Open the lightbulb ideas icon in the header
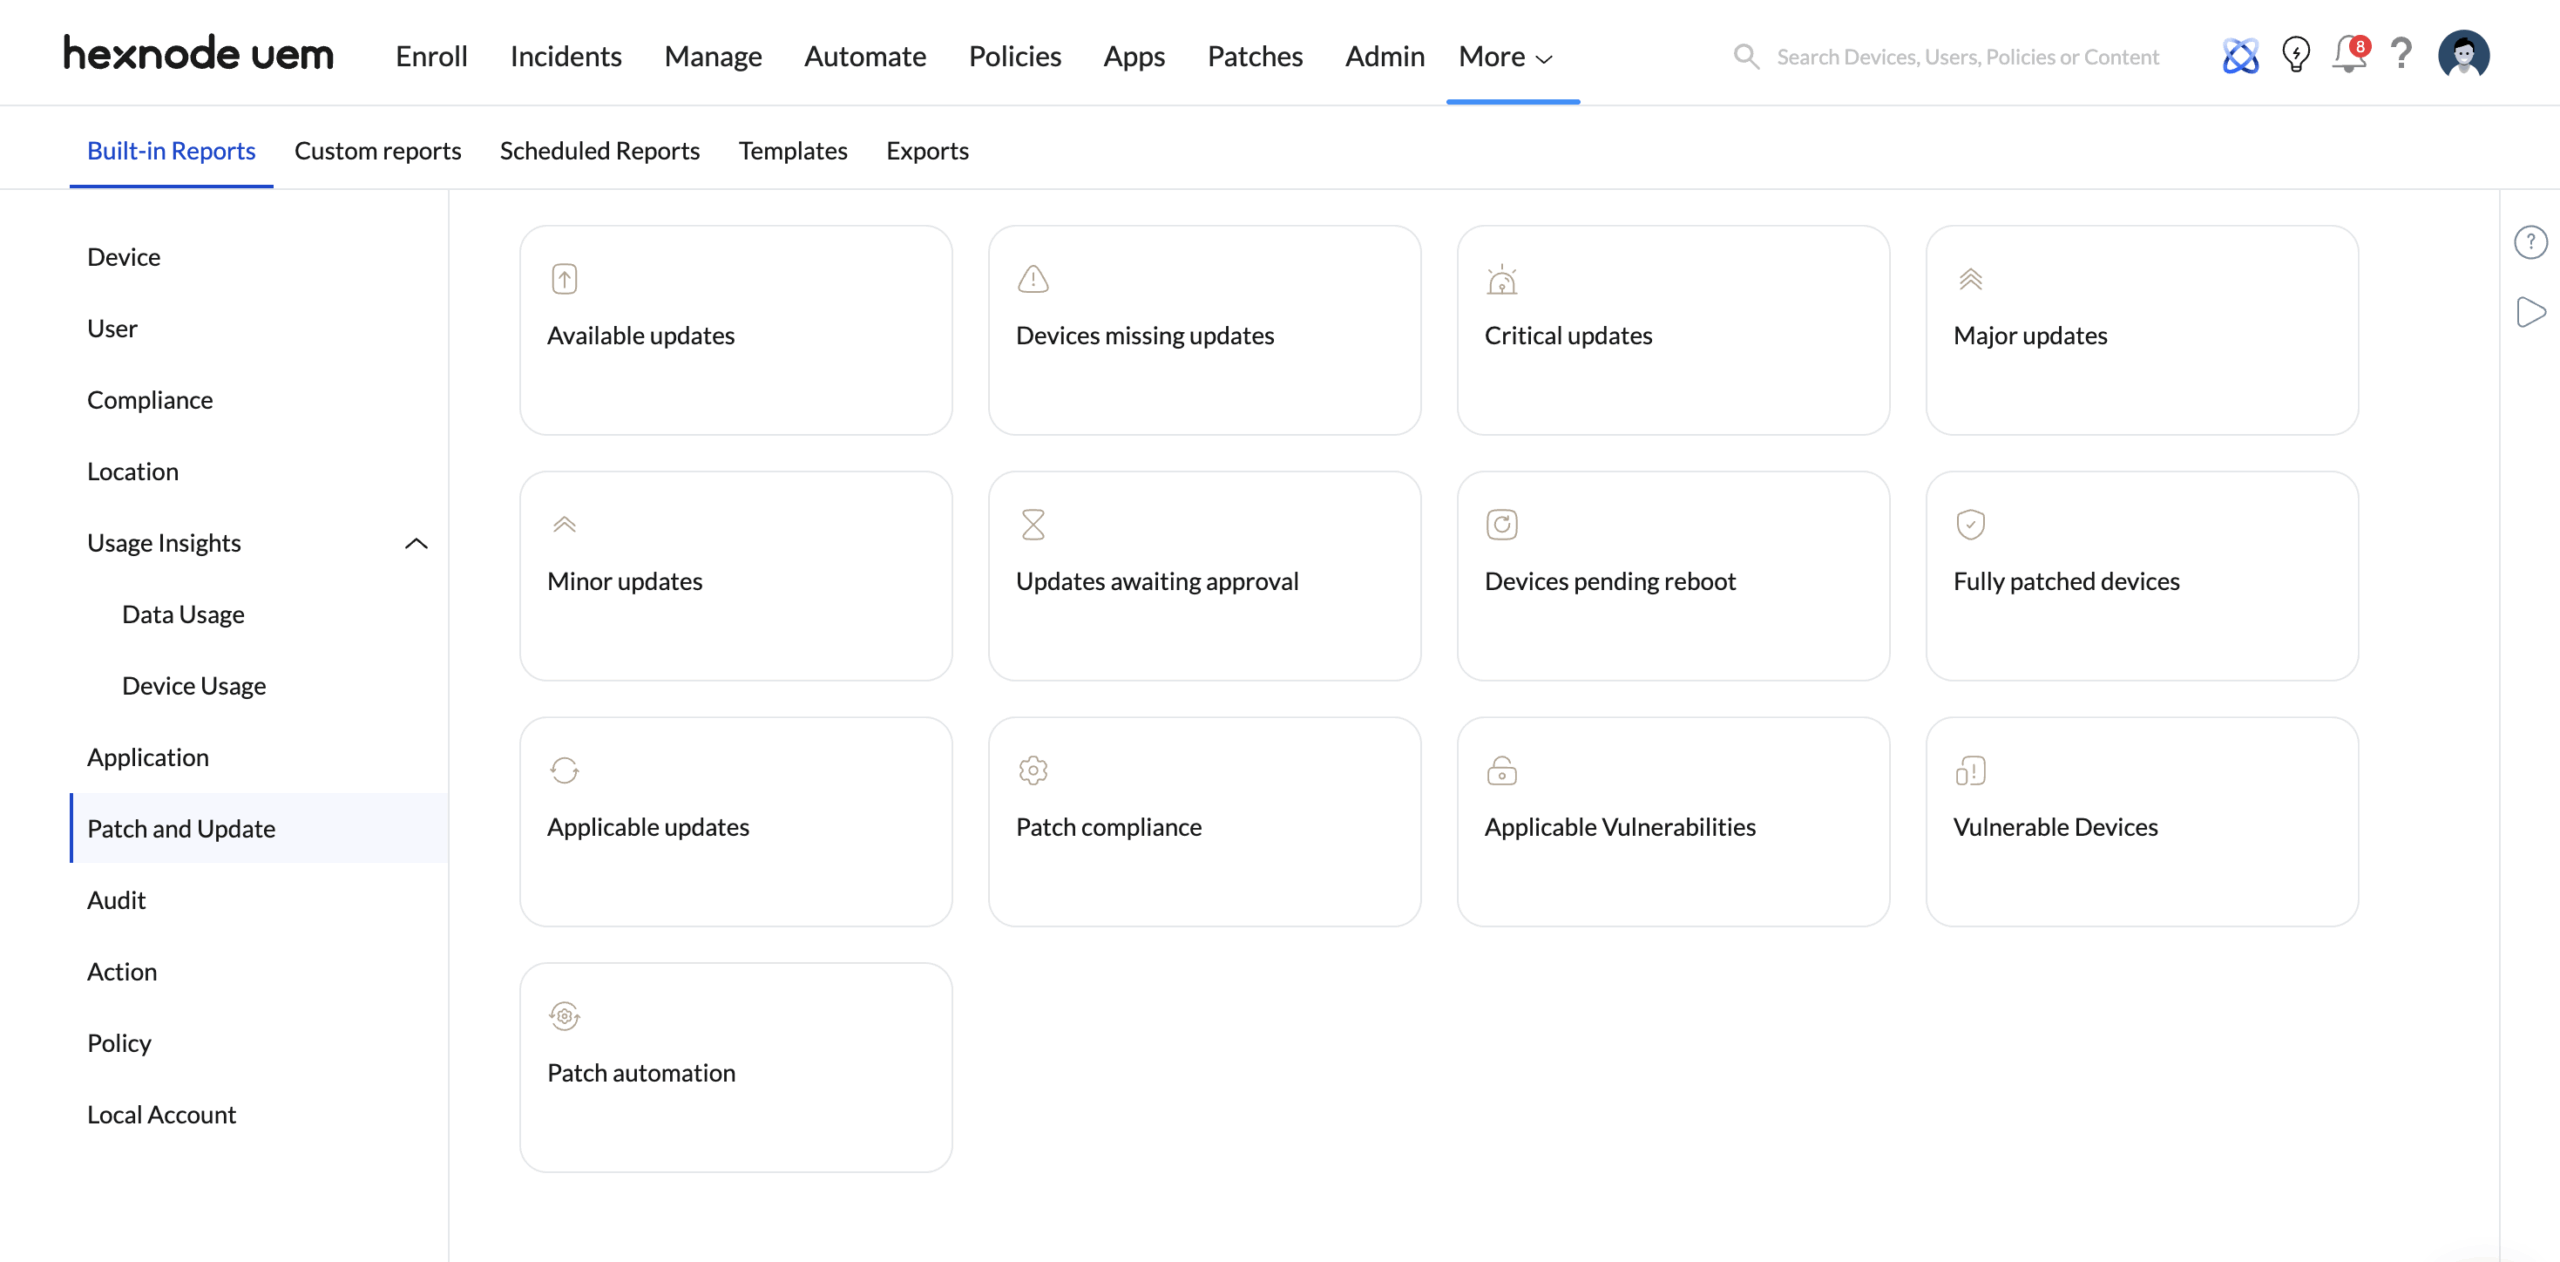This screenshot has height=1262, width=2560. pos(2295,56)
